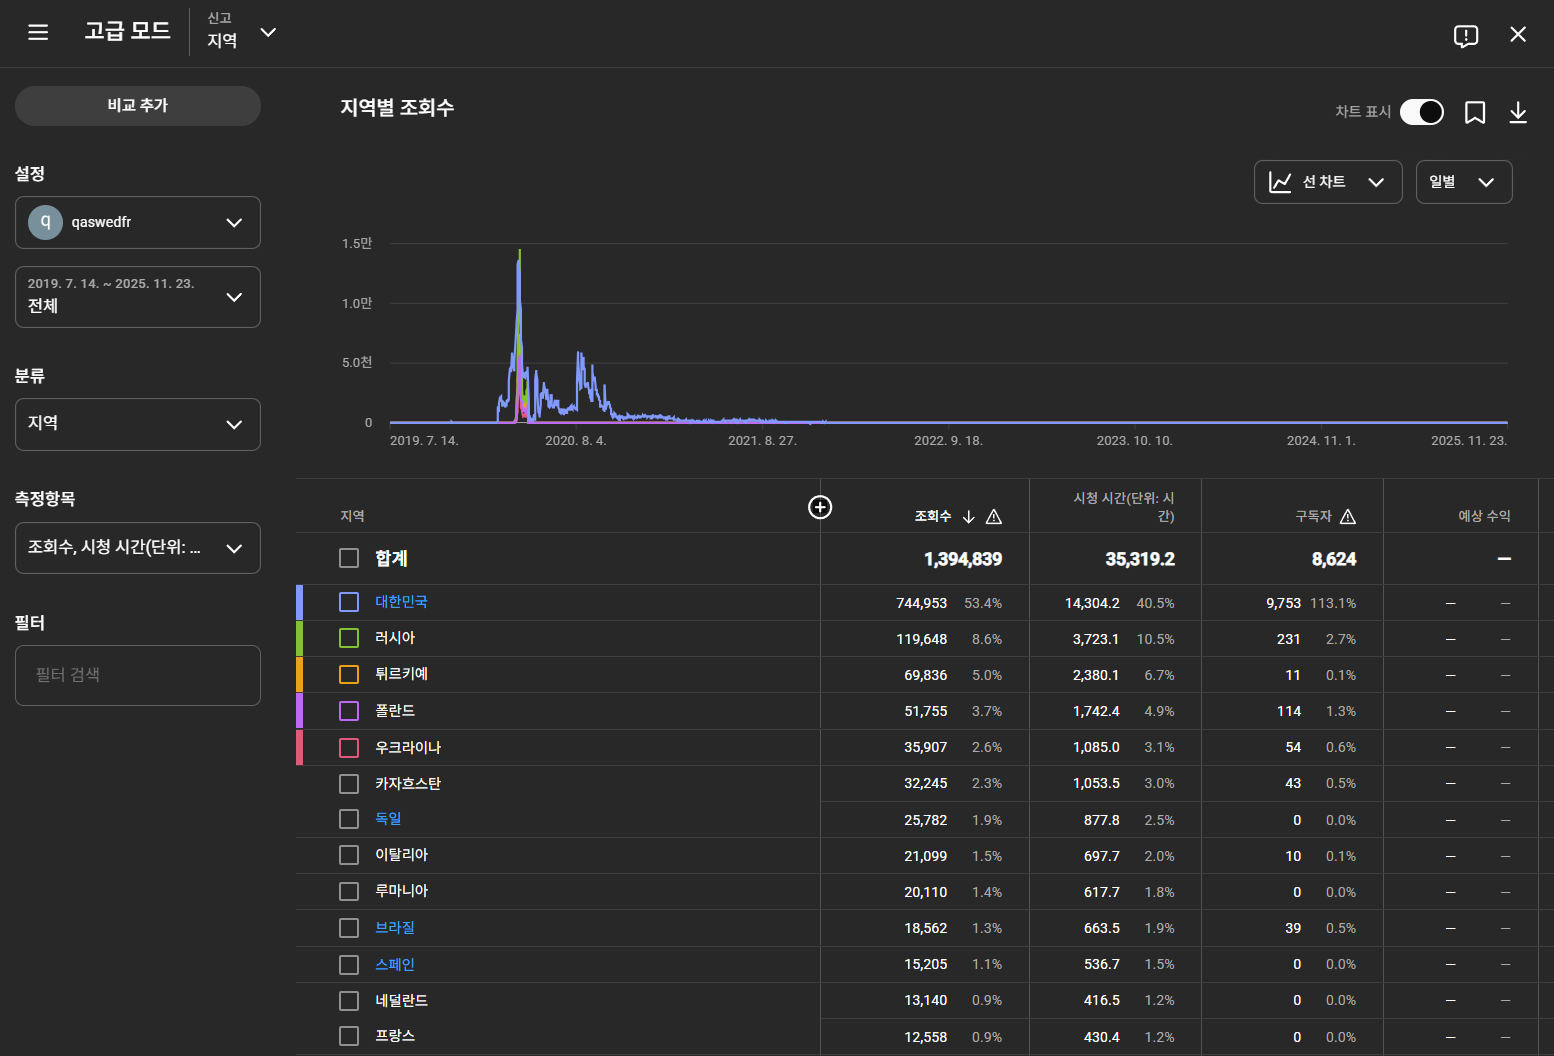Open the 신고 지역 report selector
This screenshot has height=1056, width=1554.
click(x=240, y=32)
